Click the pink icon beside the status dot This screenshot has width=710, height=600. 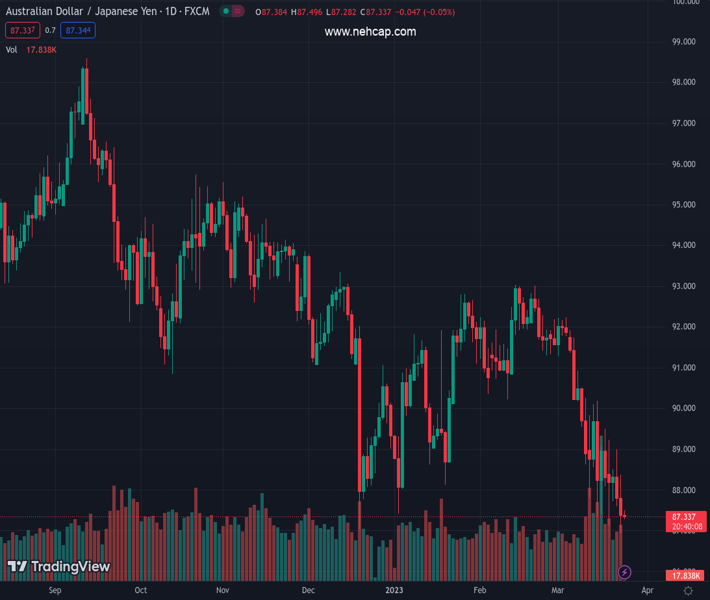click(240, 12)
